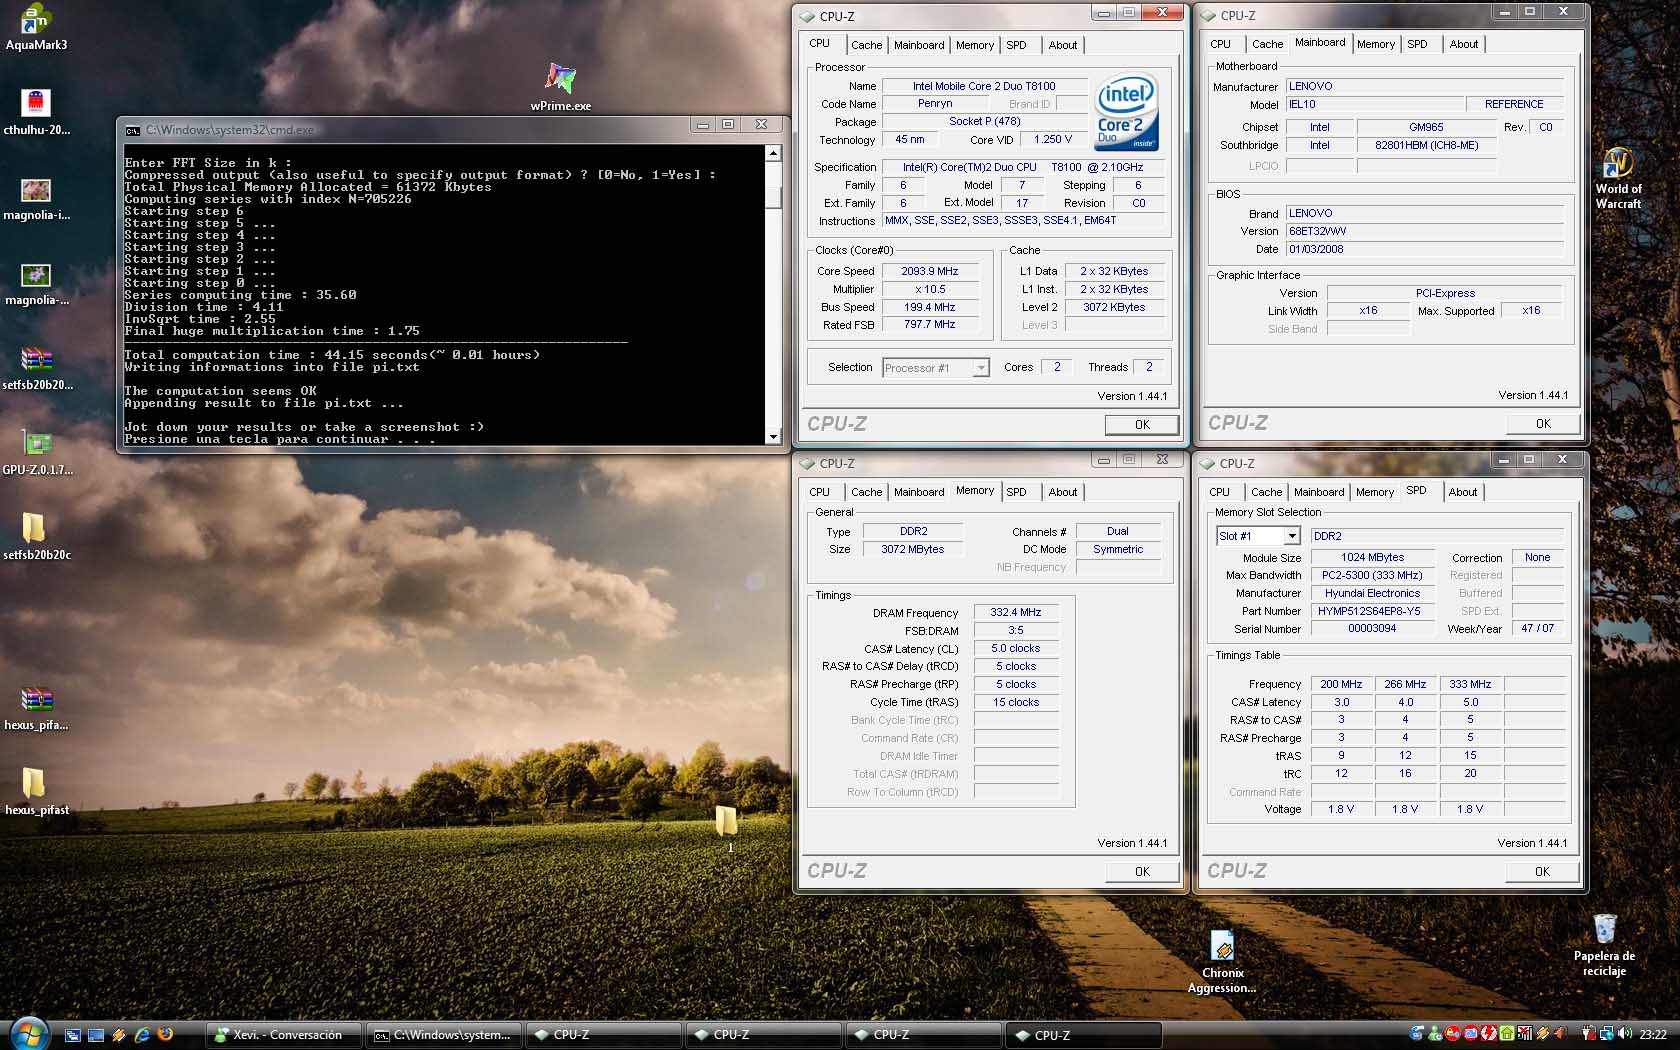Click the network tray icon
Viewport: 1680px width, 1050px height.
[x=1607, y=1033]
